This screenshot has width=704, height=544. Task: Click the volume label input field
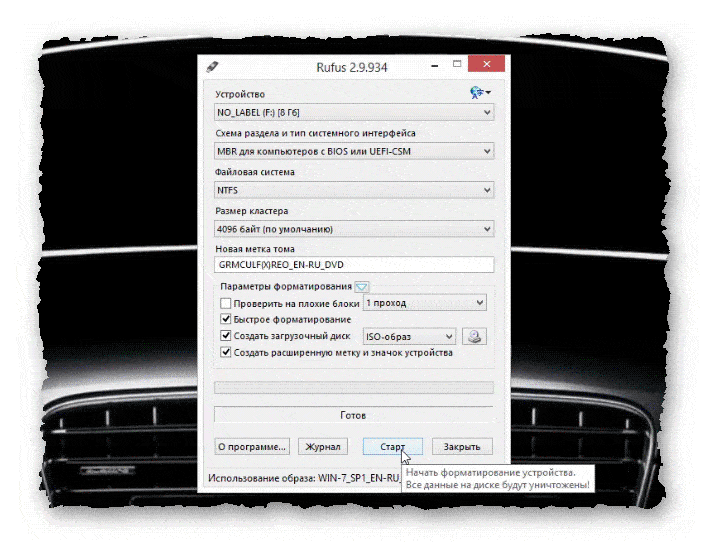coord(354,265)
